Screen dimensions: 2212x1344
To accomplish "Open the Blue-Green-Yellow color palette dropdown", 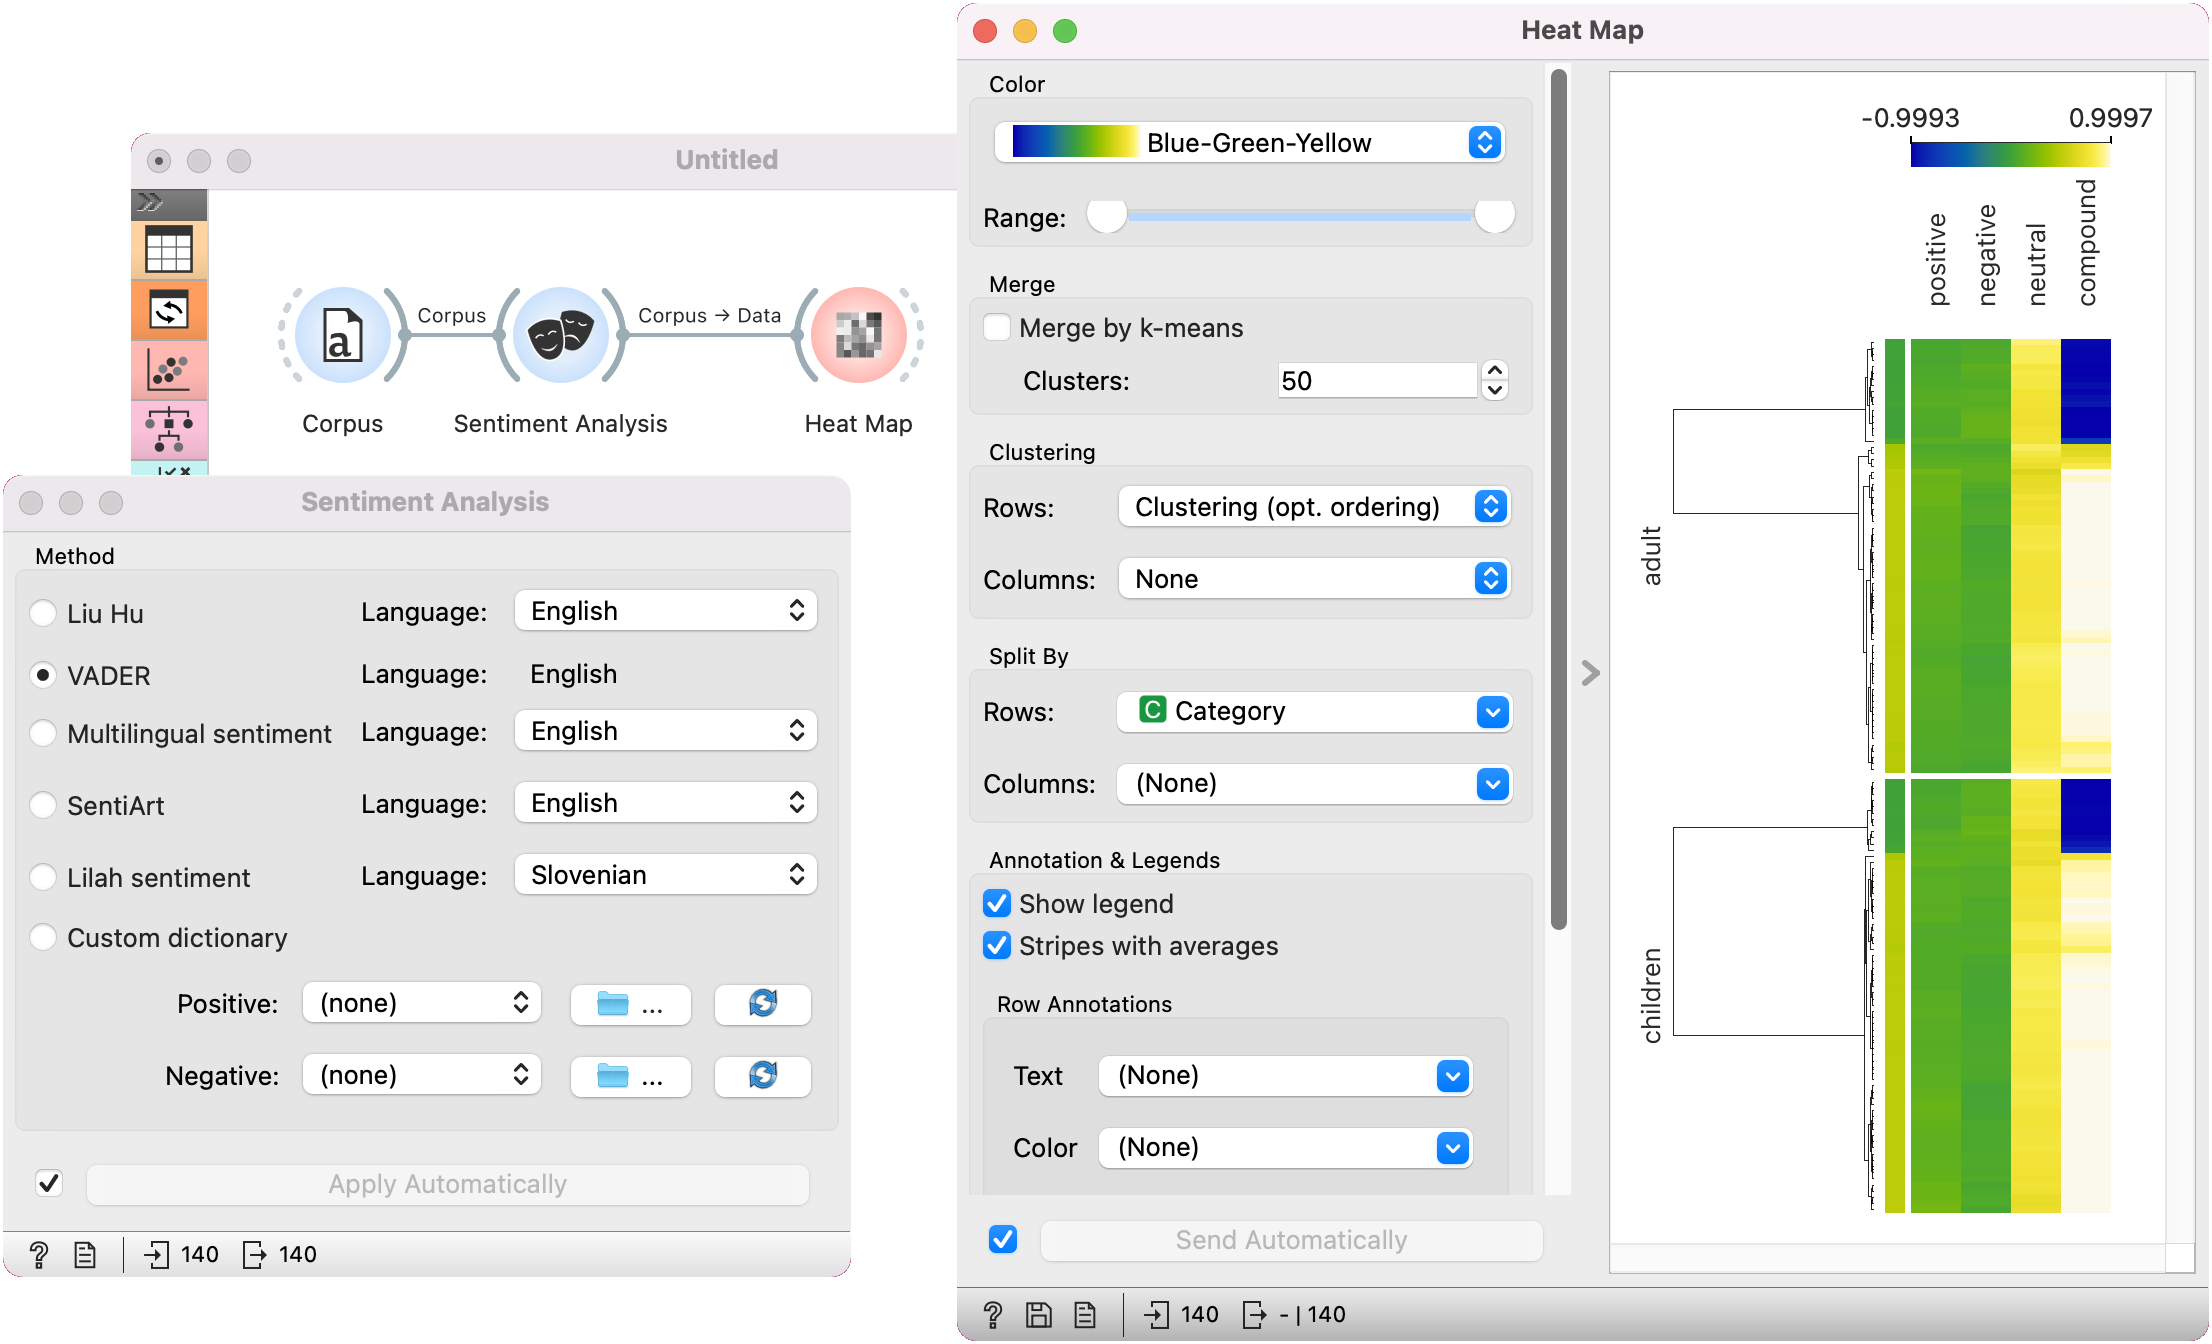I will [1250, 143].
